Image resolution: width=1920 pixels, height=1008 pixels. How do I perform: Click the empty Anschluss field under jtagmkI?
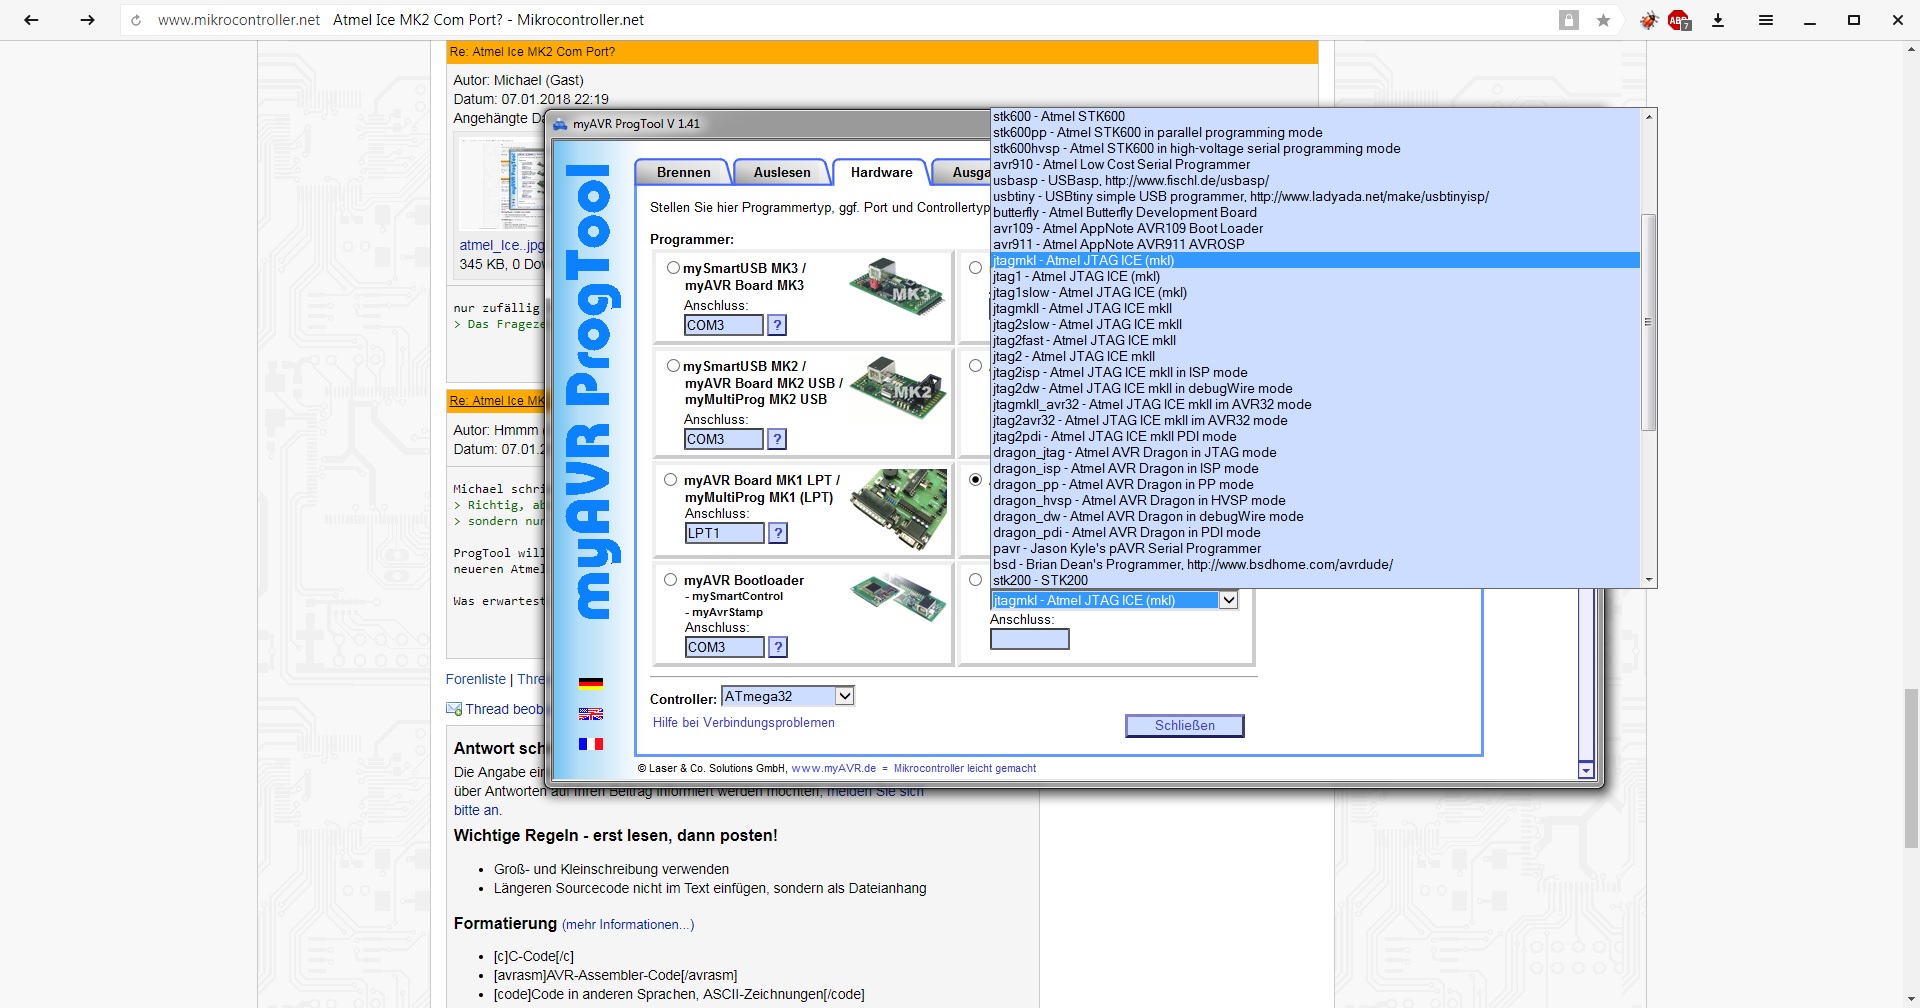tap(1029, 639)
